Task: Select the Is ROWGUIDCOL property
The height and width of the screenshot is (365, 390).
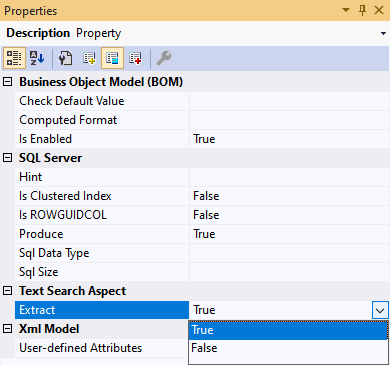Action: 102,215
